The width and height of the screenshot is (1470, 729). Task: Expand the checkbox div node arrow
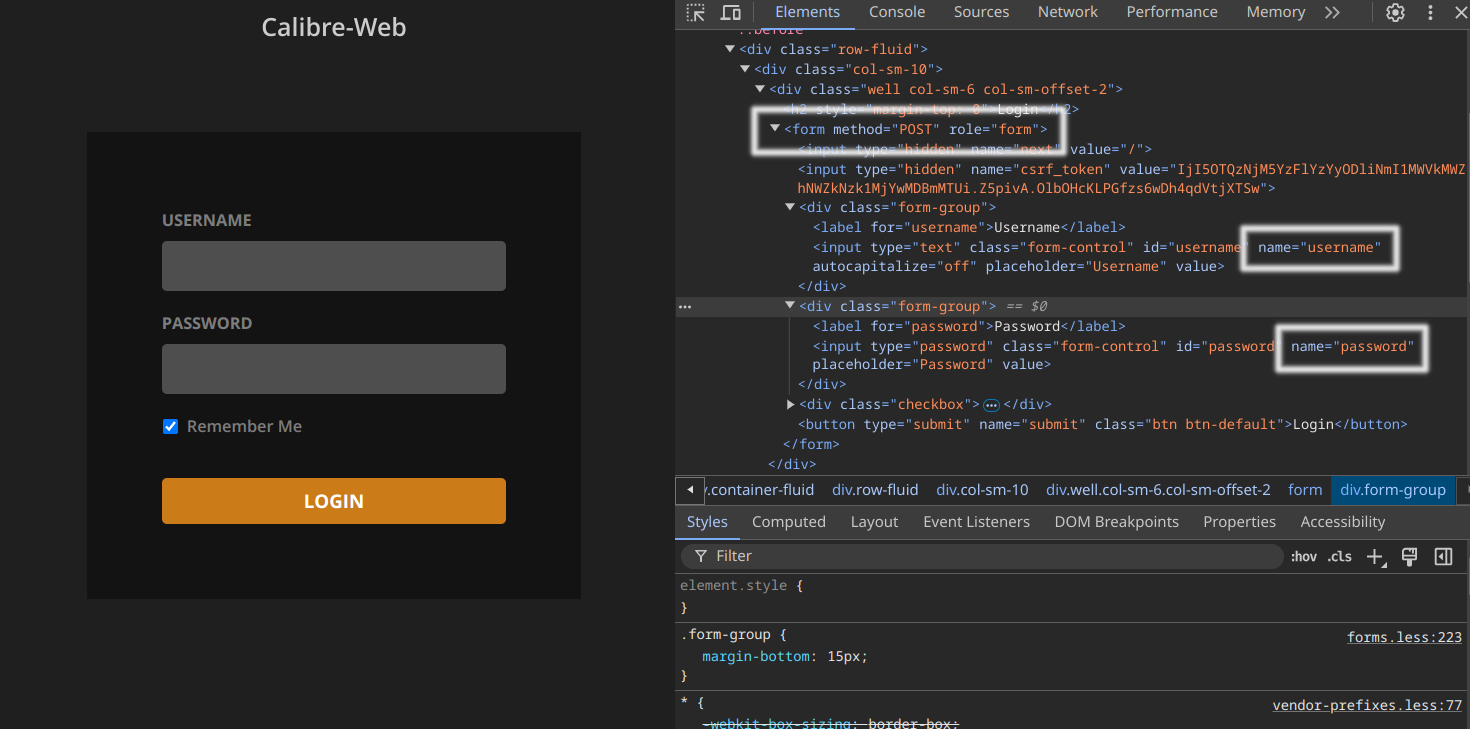(x=790, y=405)
